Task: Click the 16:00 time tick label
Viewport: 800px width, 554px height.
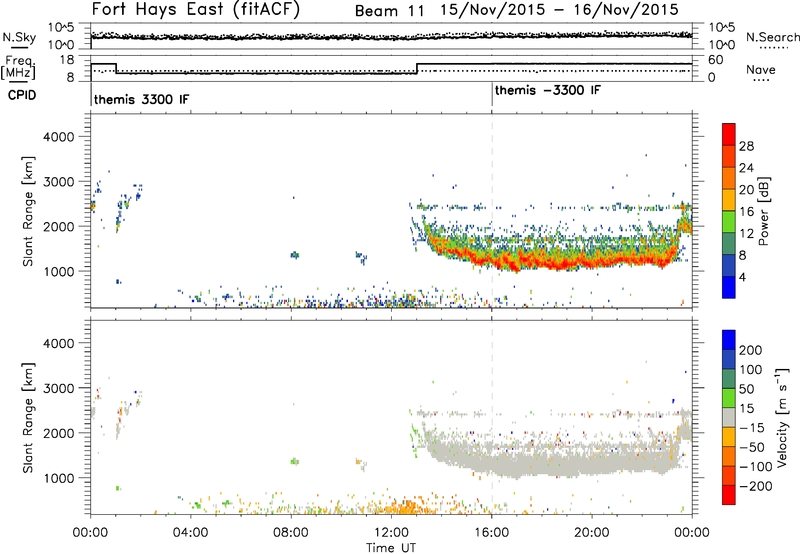Action: pyautogui.click(x=492, y=533)
